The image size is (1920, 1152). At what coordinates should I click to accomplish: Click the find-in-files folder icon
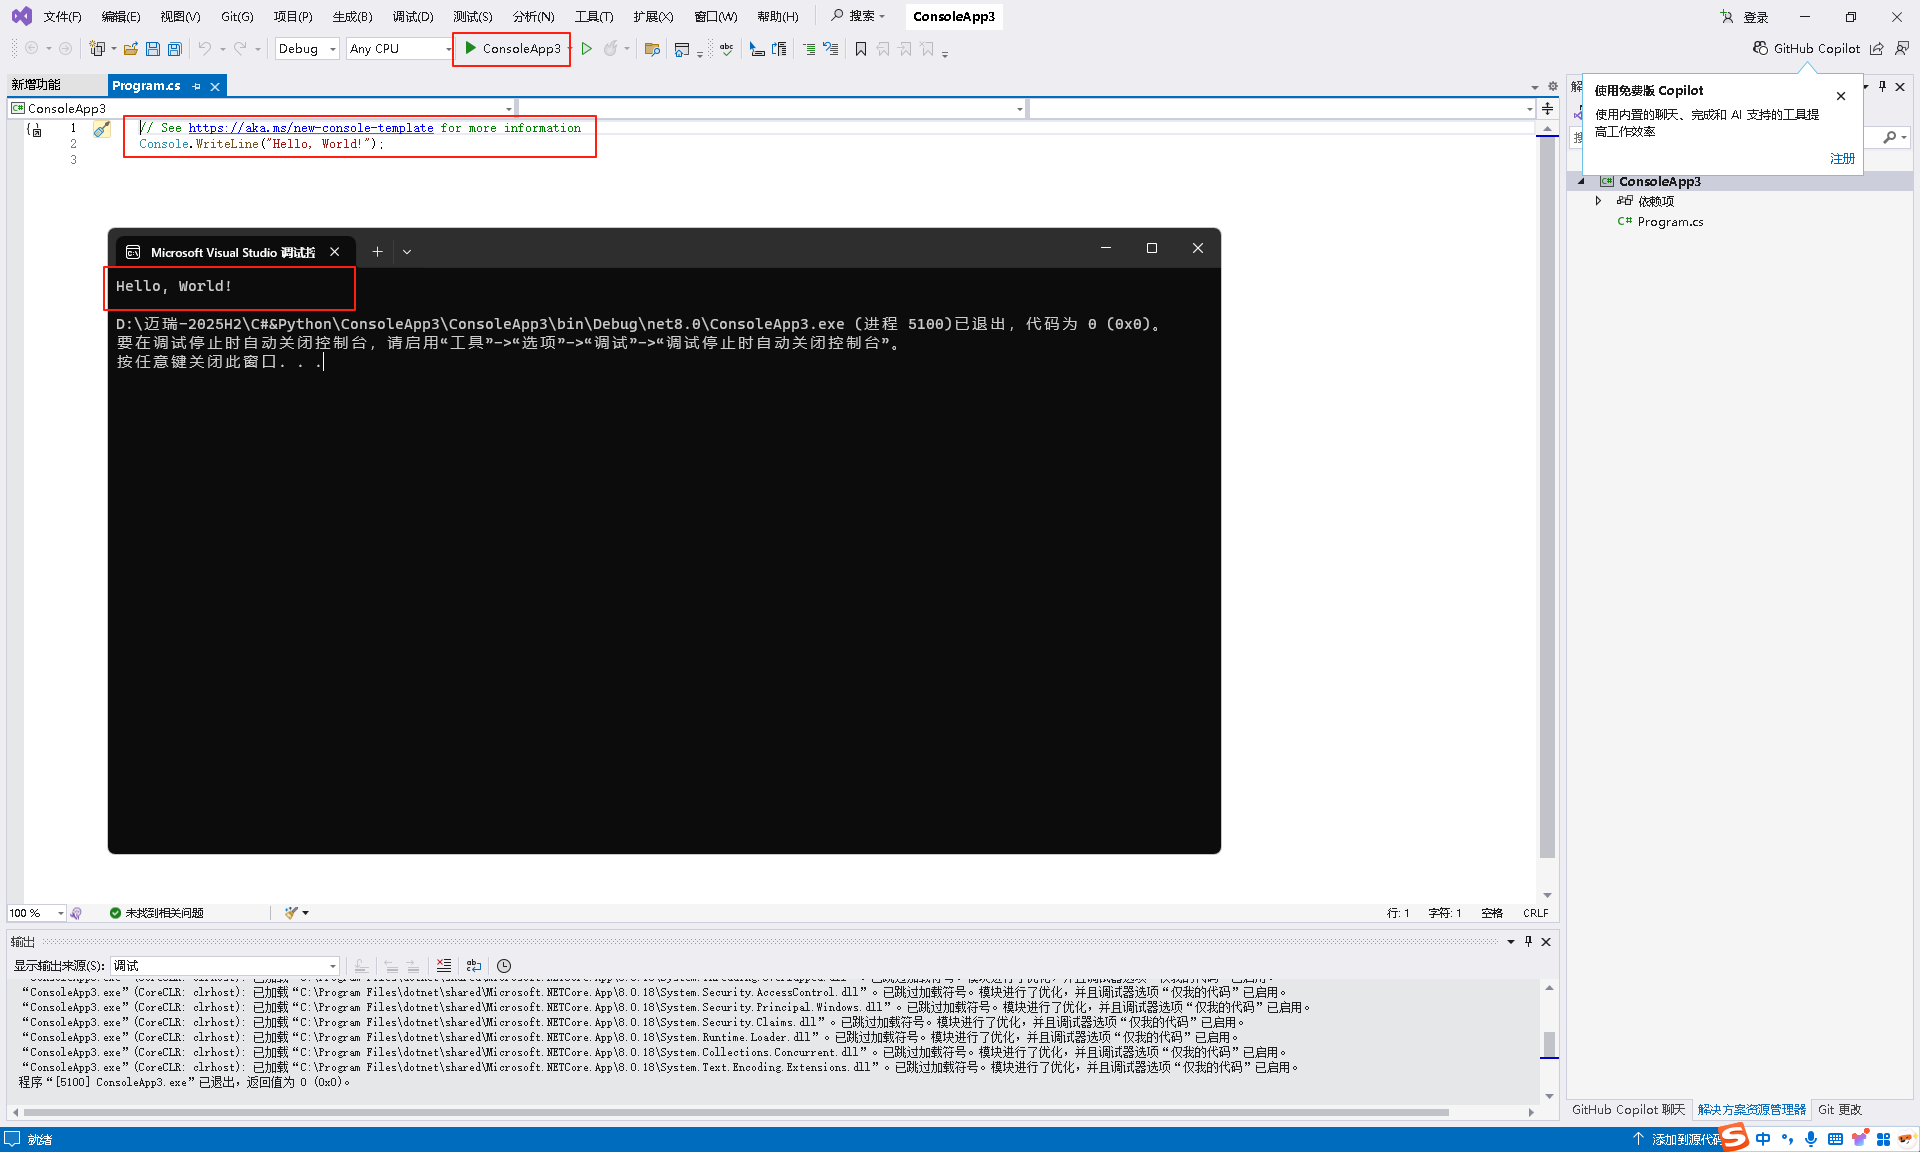[652, 48]
